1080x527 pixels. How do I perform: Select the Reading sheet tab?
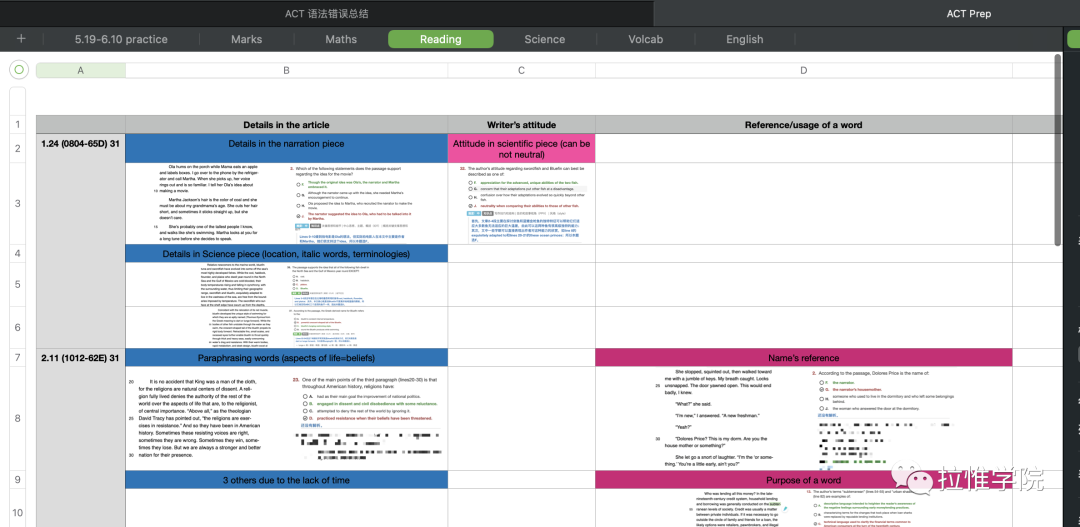click(x=440, y=39)
